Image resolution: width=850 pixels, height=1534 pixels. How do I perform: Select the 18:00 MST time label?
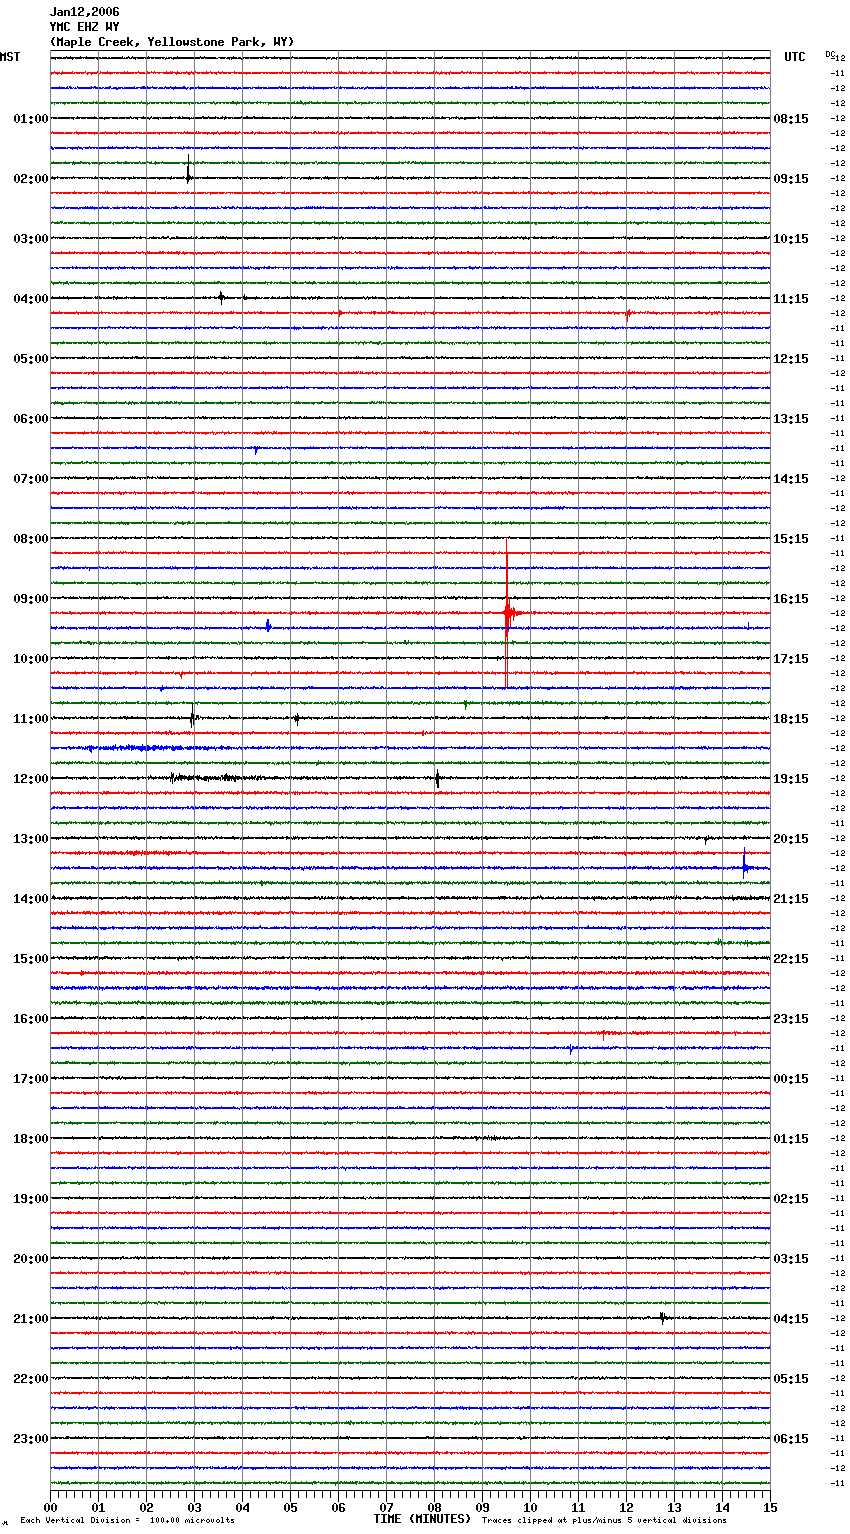31,1139
